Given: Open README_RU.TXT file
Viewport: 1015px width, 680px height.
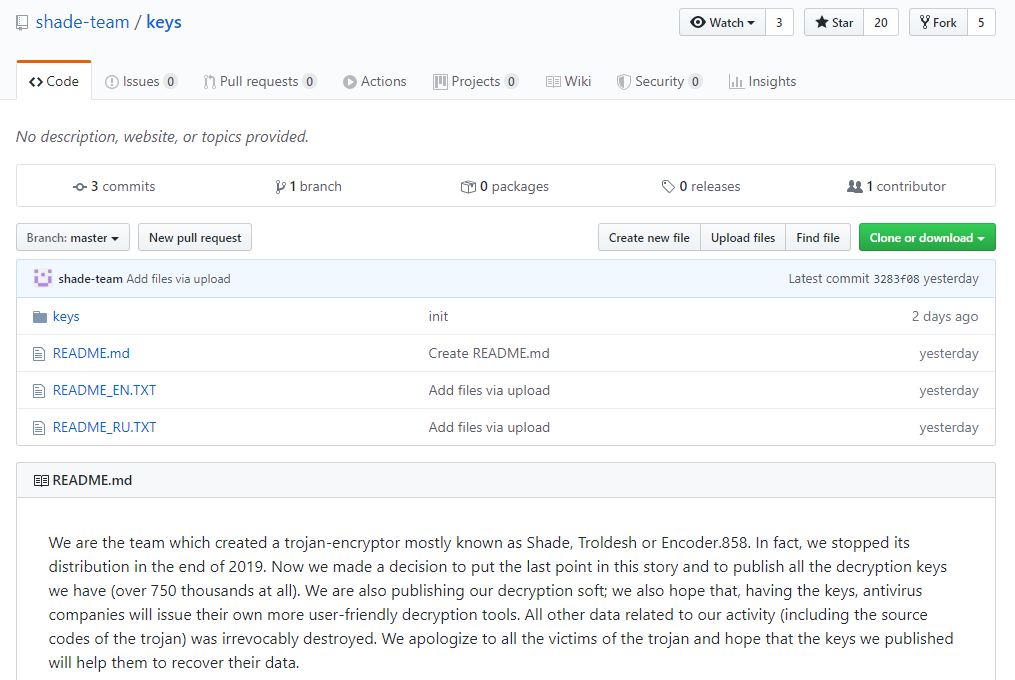Looking at the screenshot, I should pos(104,427).
